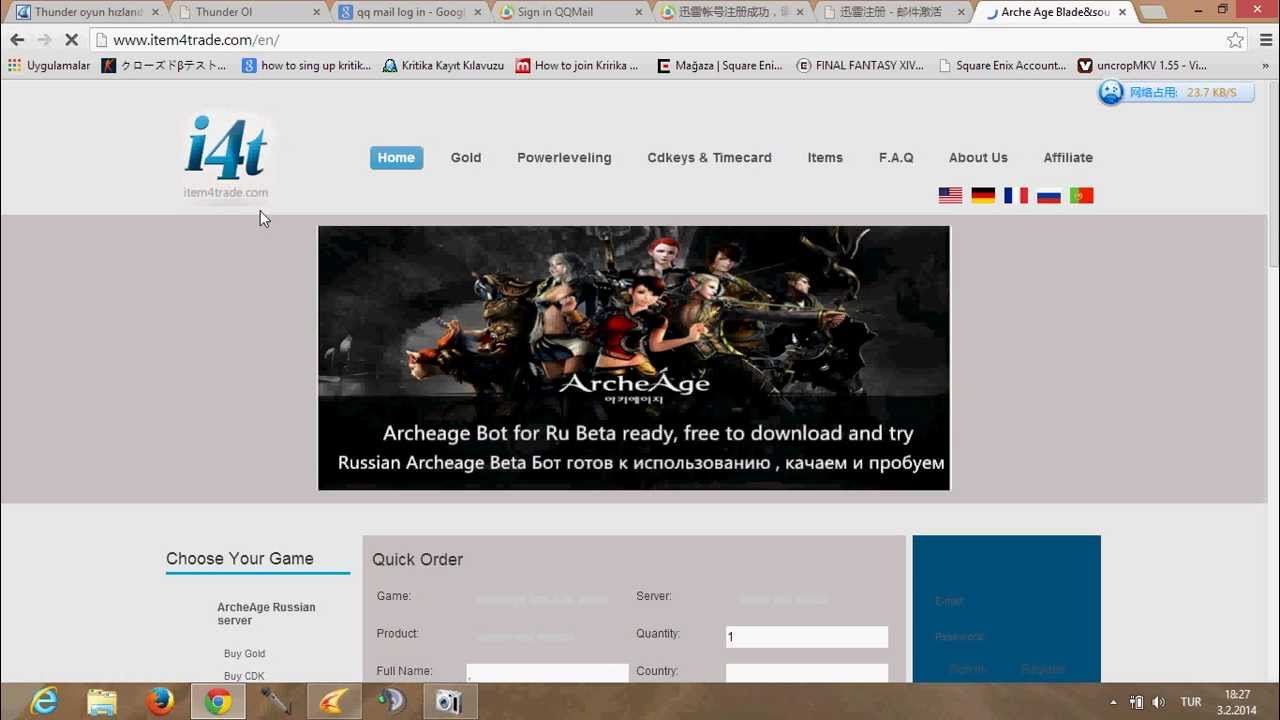
Task: Close the Thunder oyun hızlandırıcı tab
Action: click(155, 13)
